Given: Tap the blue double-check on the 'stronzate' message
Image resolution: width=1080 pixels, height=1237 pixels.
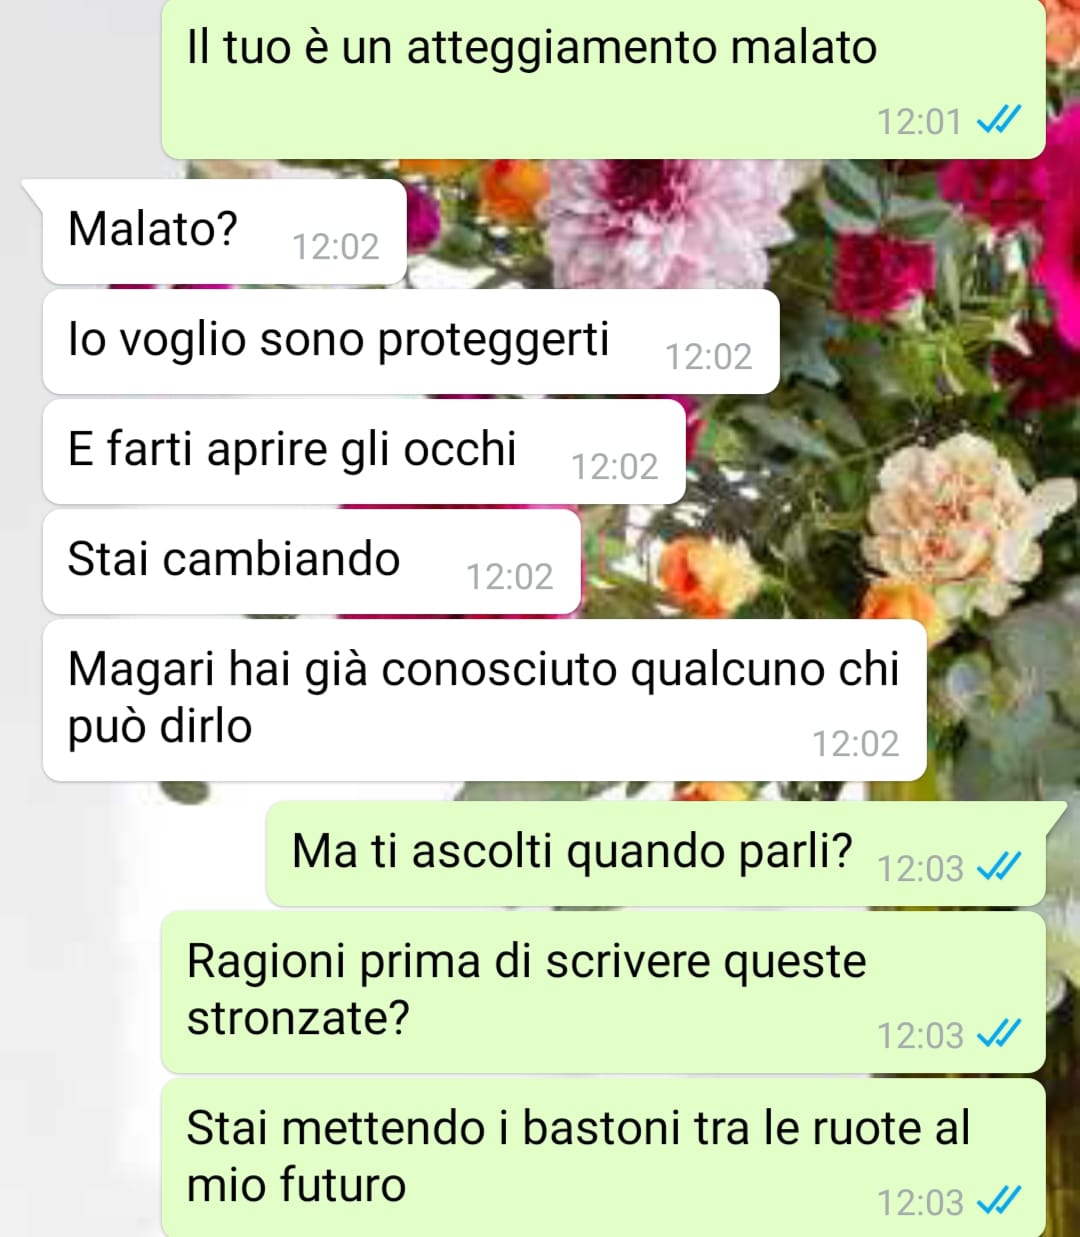Looking at the screenshot, I should [998, 1034].
